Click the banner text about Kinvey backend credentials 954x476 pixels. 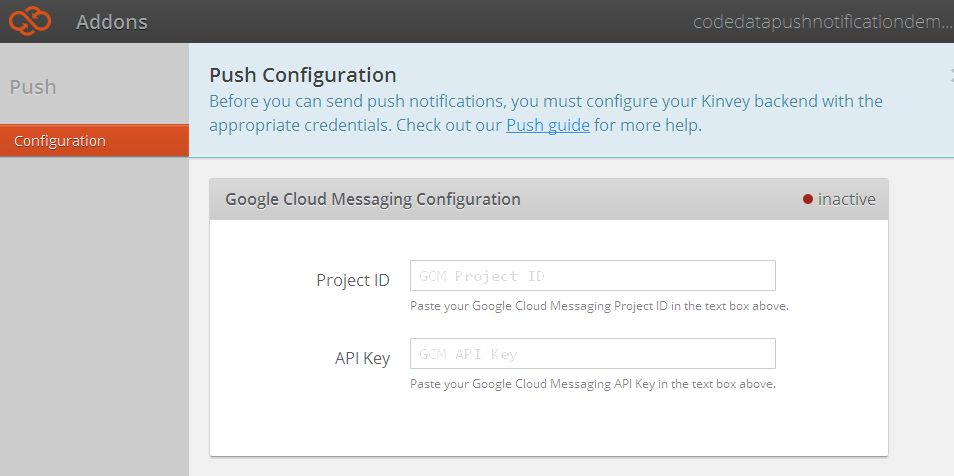pos(546,113)
